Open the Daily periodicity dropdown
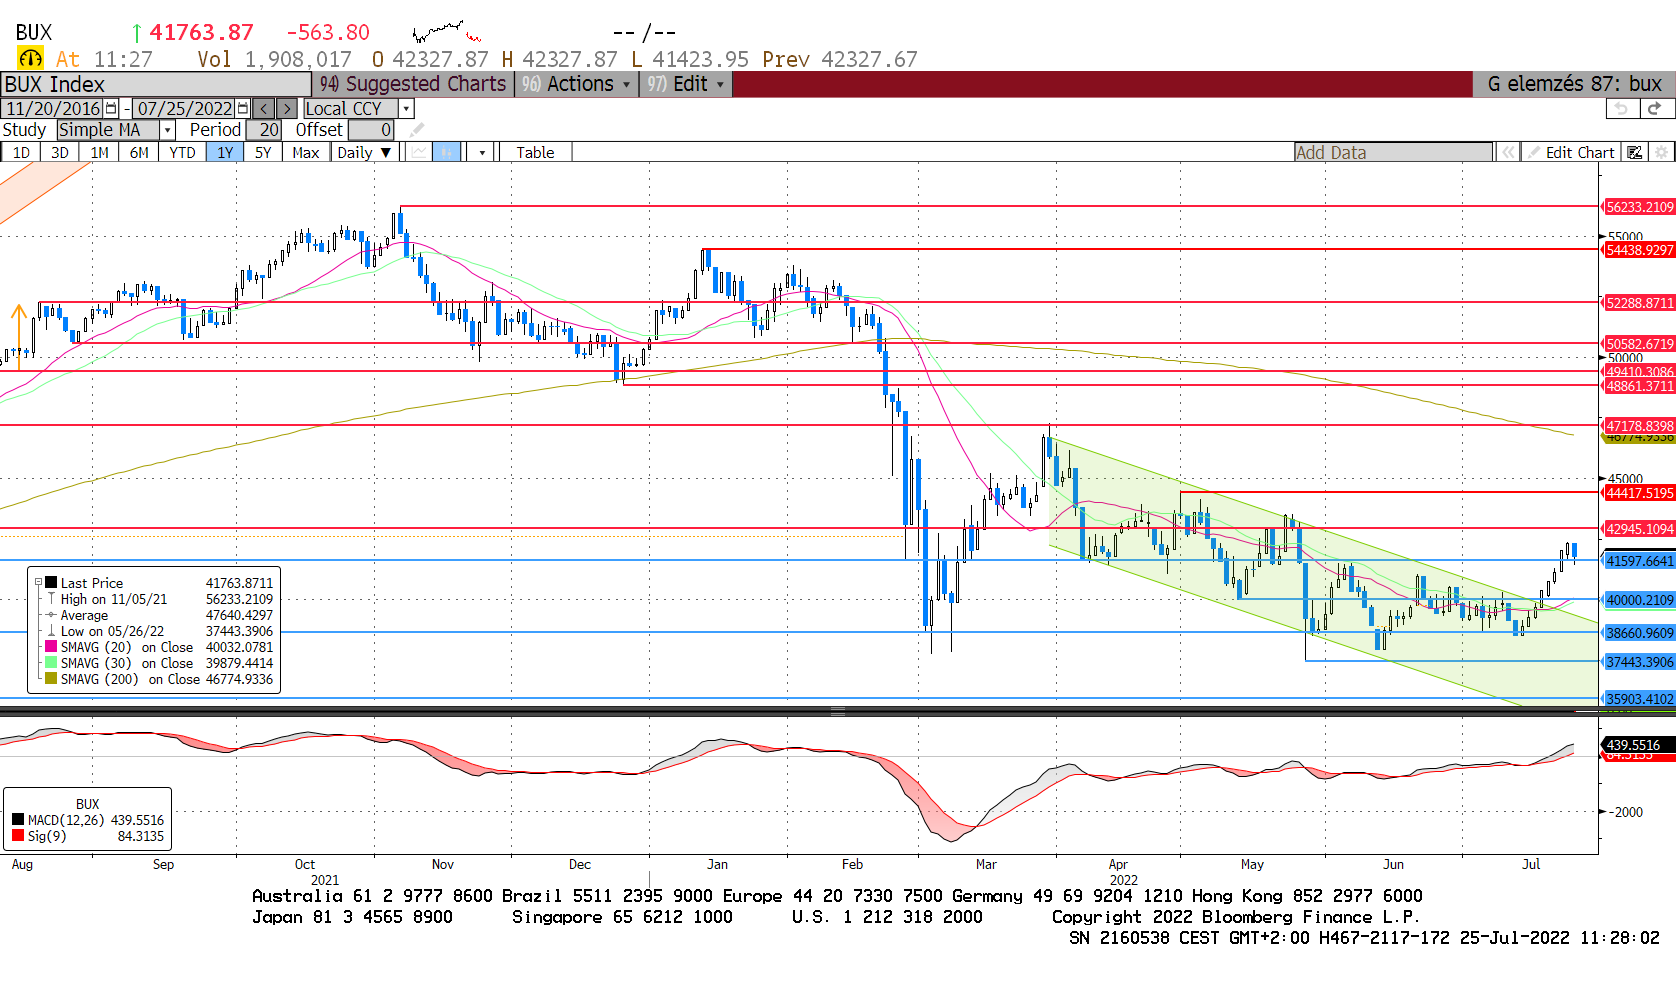Viewport: 1676px width, 981px height. click(365, 152)
